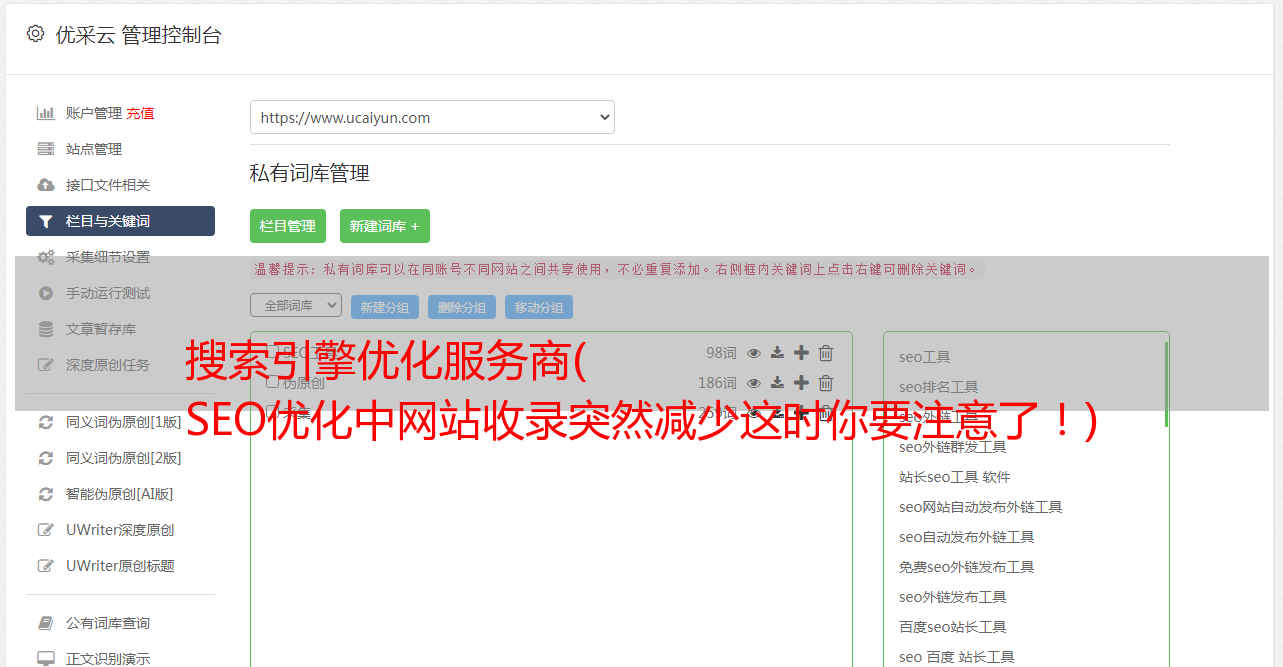
Task: View the 186词 伪原创 library with eye icon
Action: coord(754,383)
